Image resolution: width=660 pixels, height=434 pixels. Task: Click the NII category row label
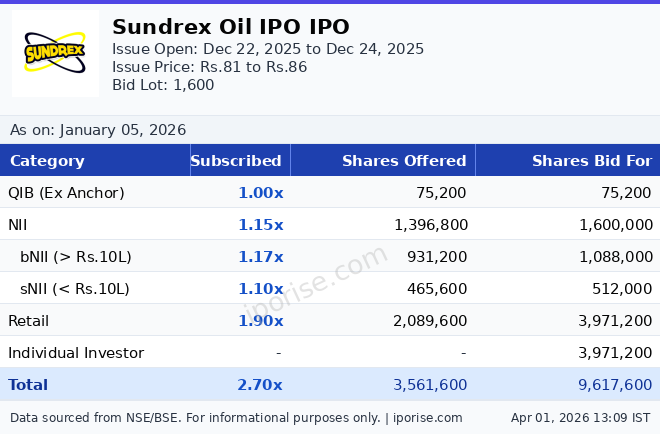[x=20, y=225]
